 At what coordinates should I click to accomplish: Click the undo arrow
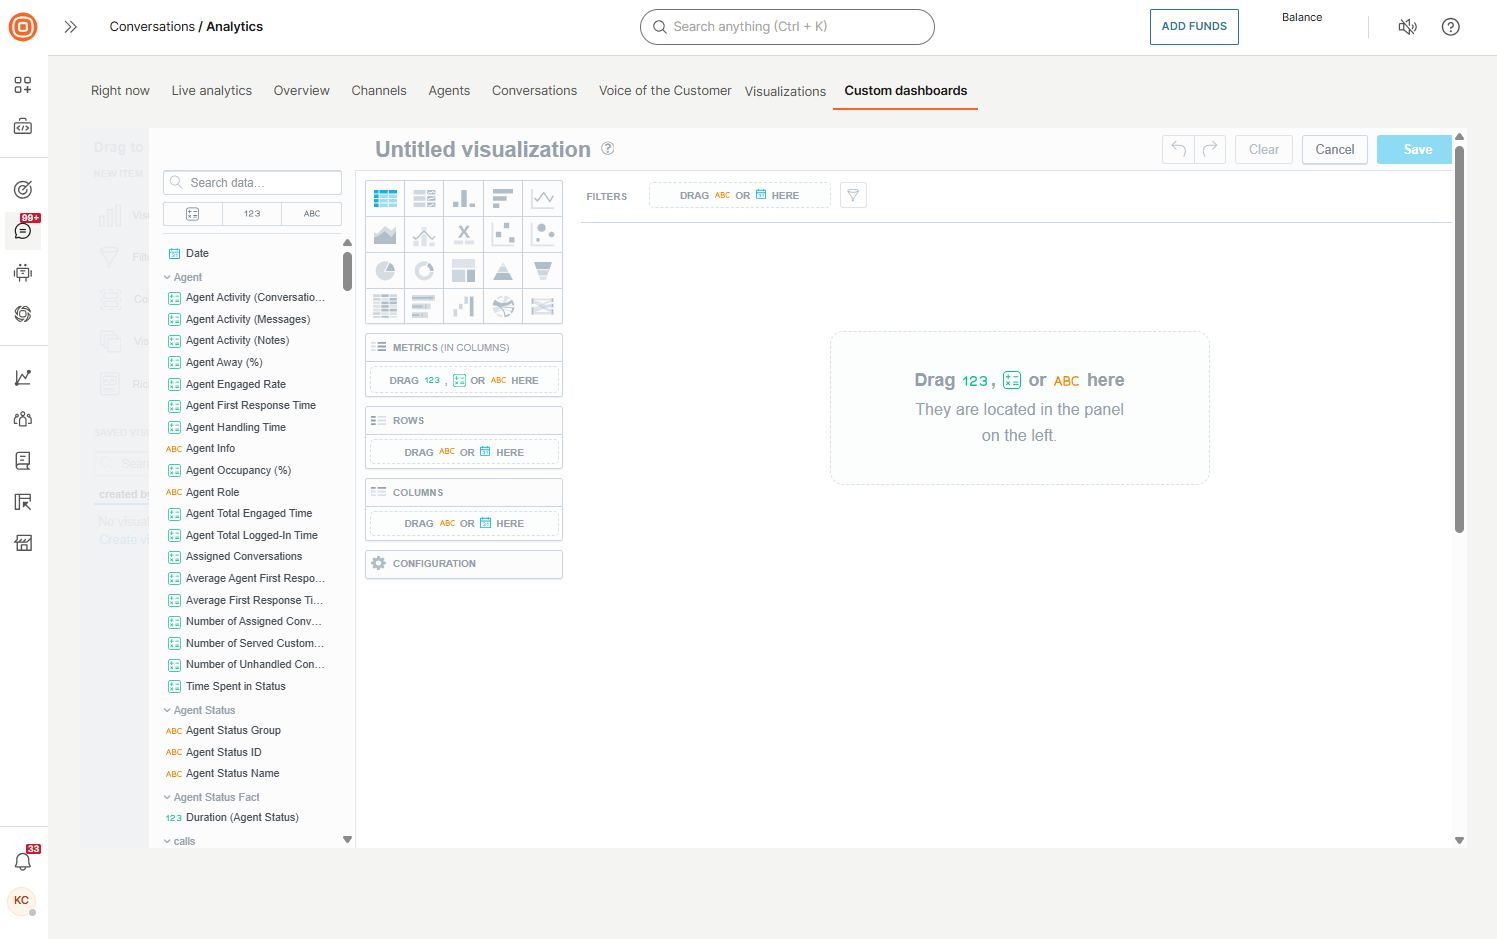tap(1177, 149)
